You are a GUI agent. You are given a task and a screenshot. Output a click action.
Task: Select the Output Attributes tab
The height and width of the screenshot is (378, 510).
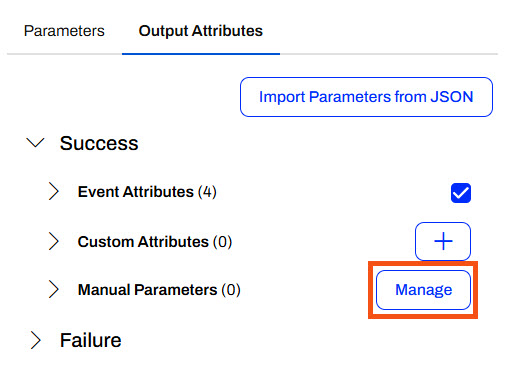click(201, 31)
